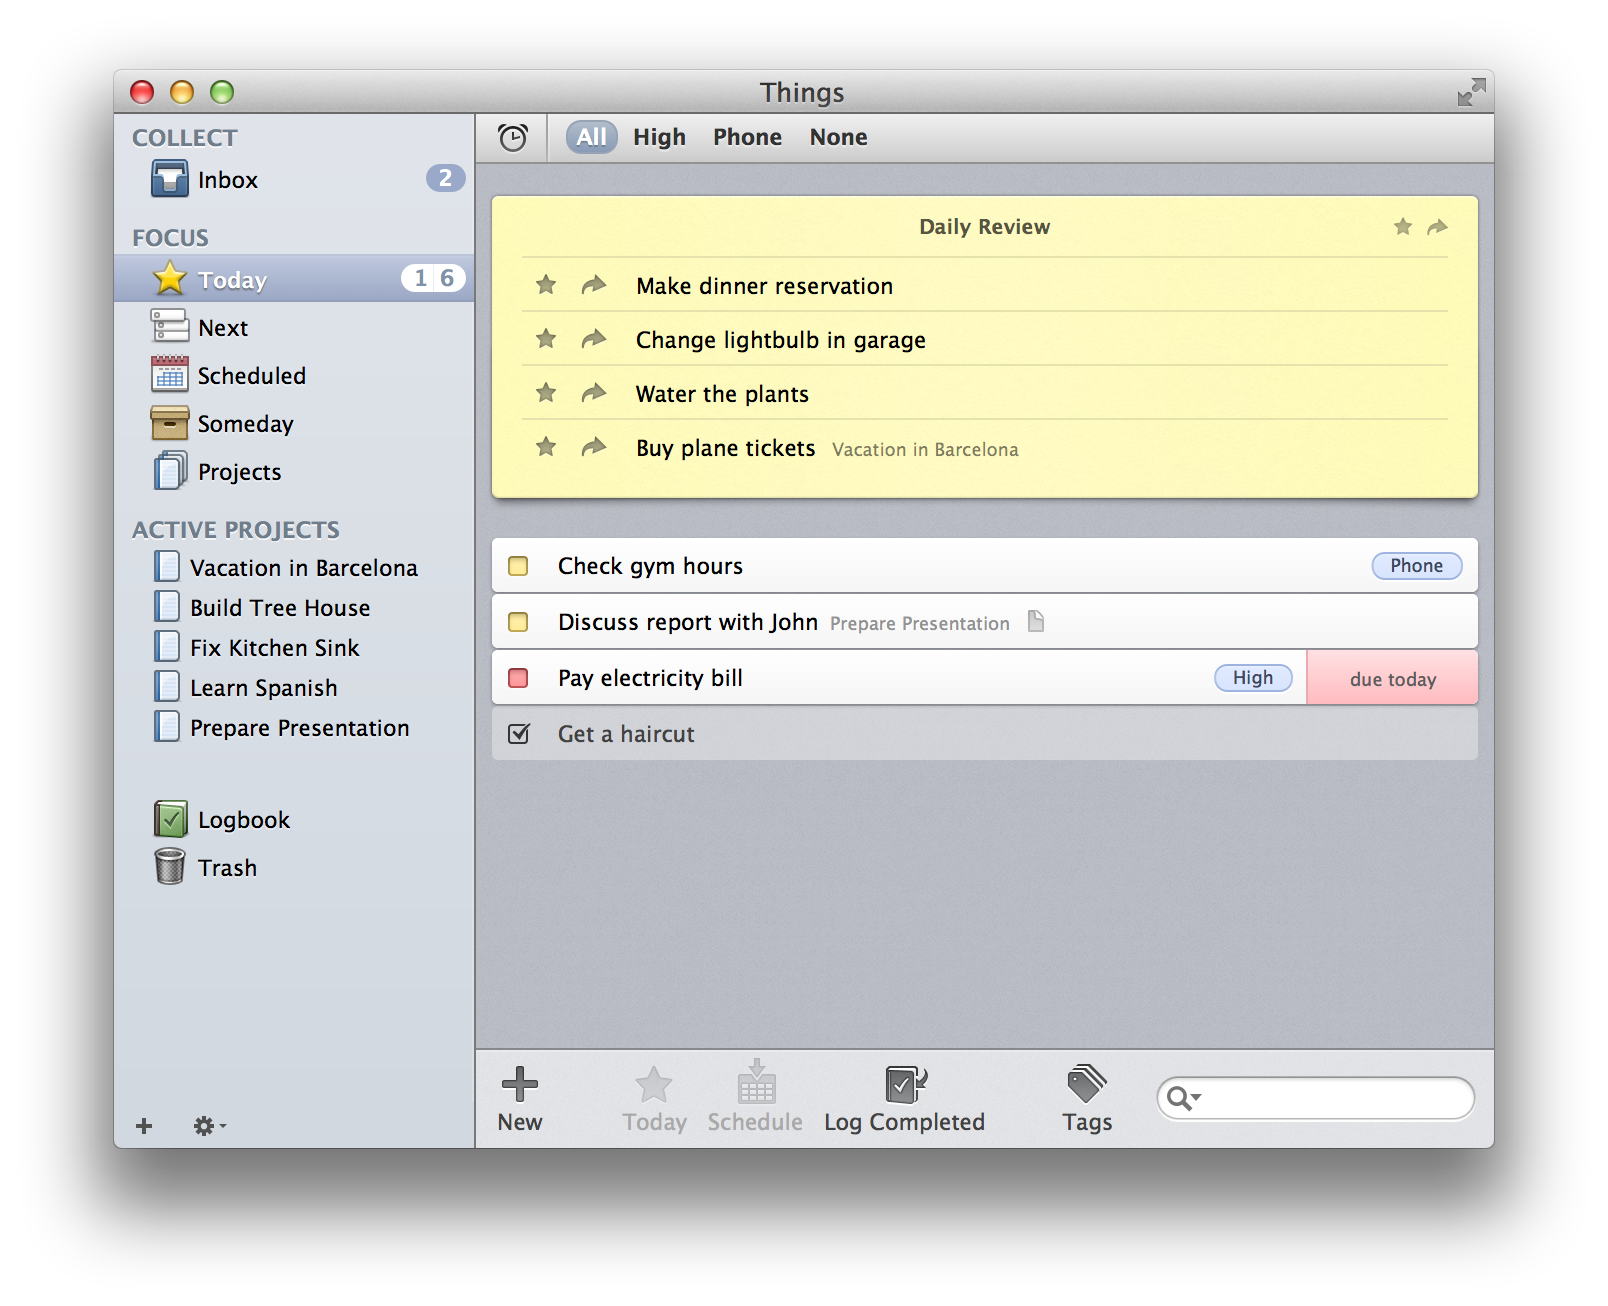Check the Discuss report with John checkbox

tap(518, 622)
